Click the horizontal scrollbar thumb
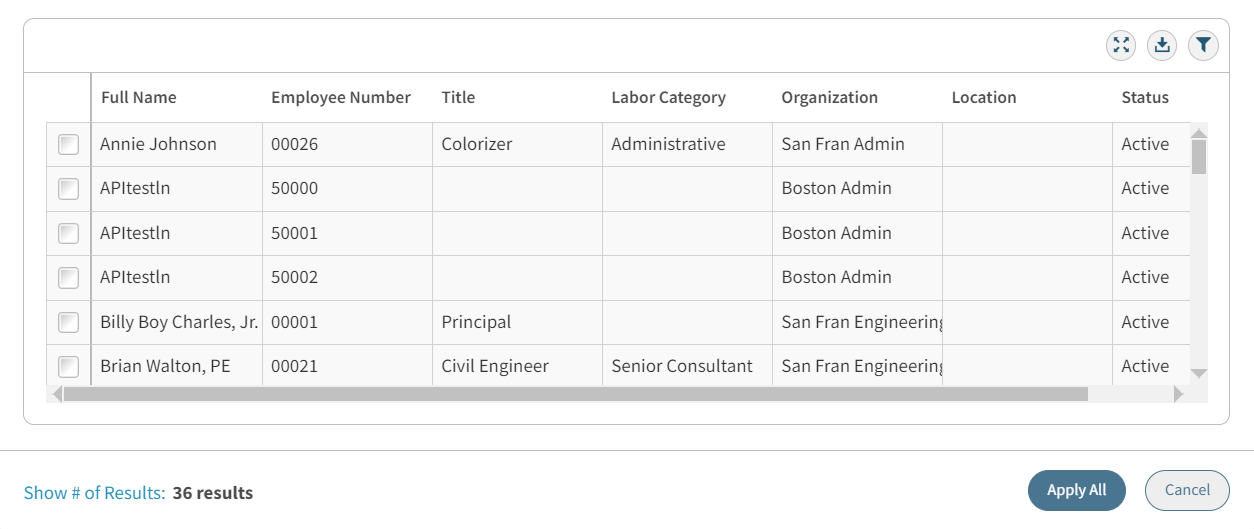Viewport: 1254px width, 529px height. point(575,394)
